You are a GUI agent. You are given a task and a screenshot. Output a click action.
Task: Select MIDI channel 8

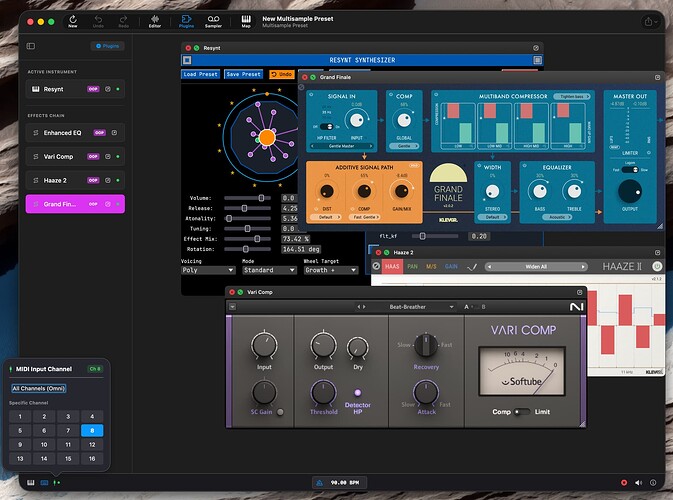92,430
